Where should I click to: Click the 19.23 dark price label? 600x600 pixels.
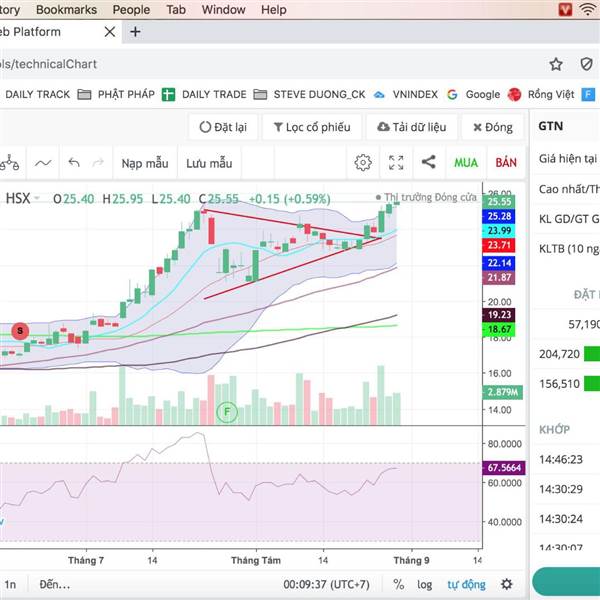click(x=499, y=315)
